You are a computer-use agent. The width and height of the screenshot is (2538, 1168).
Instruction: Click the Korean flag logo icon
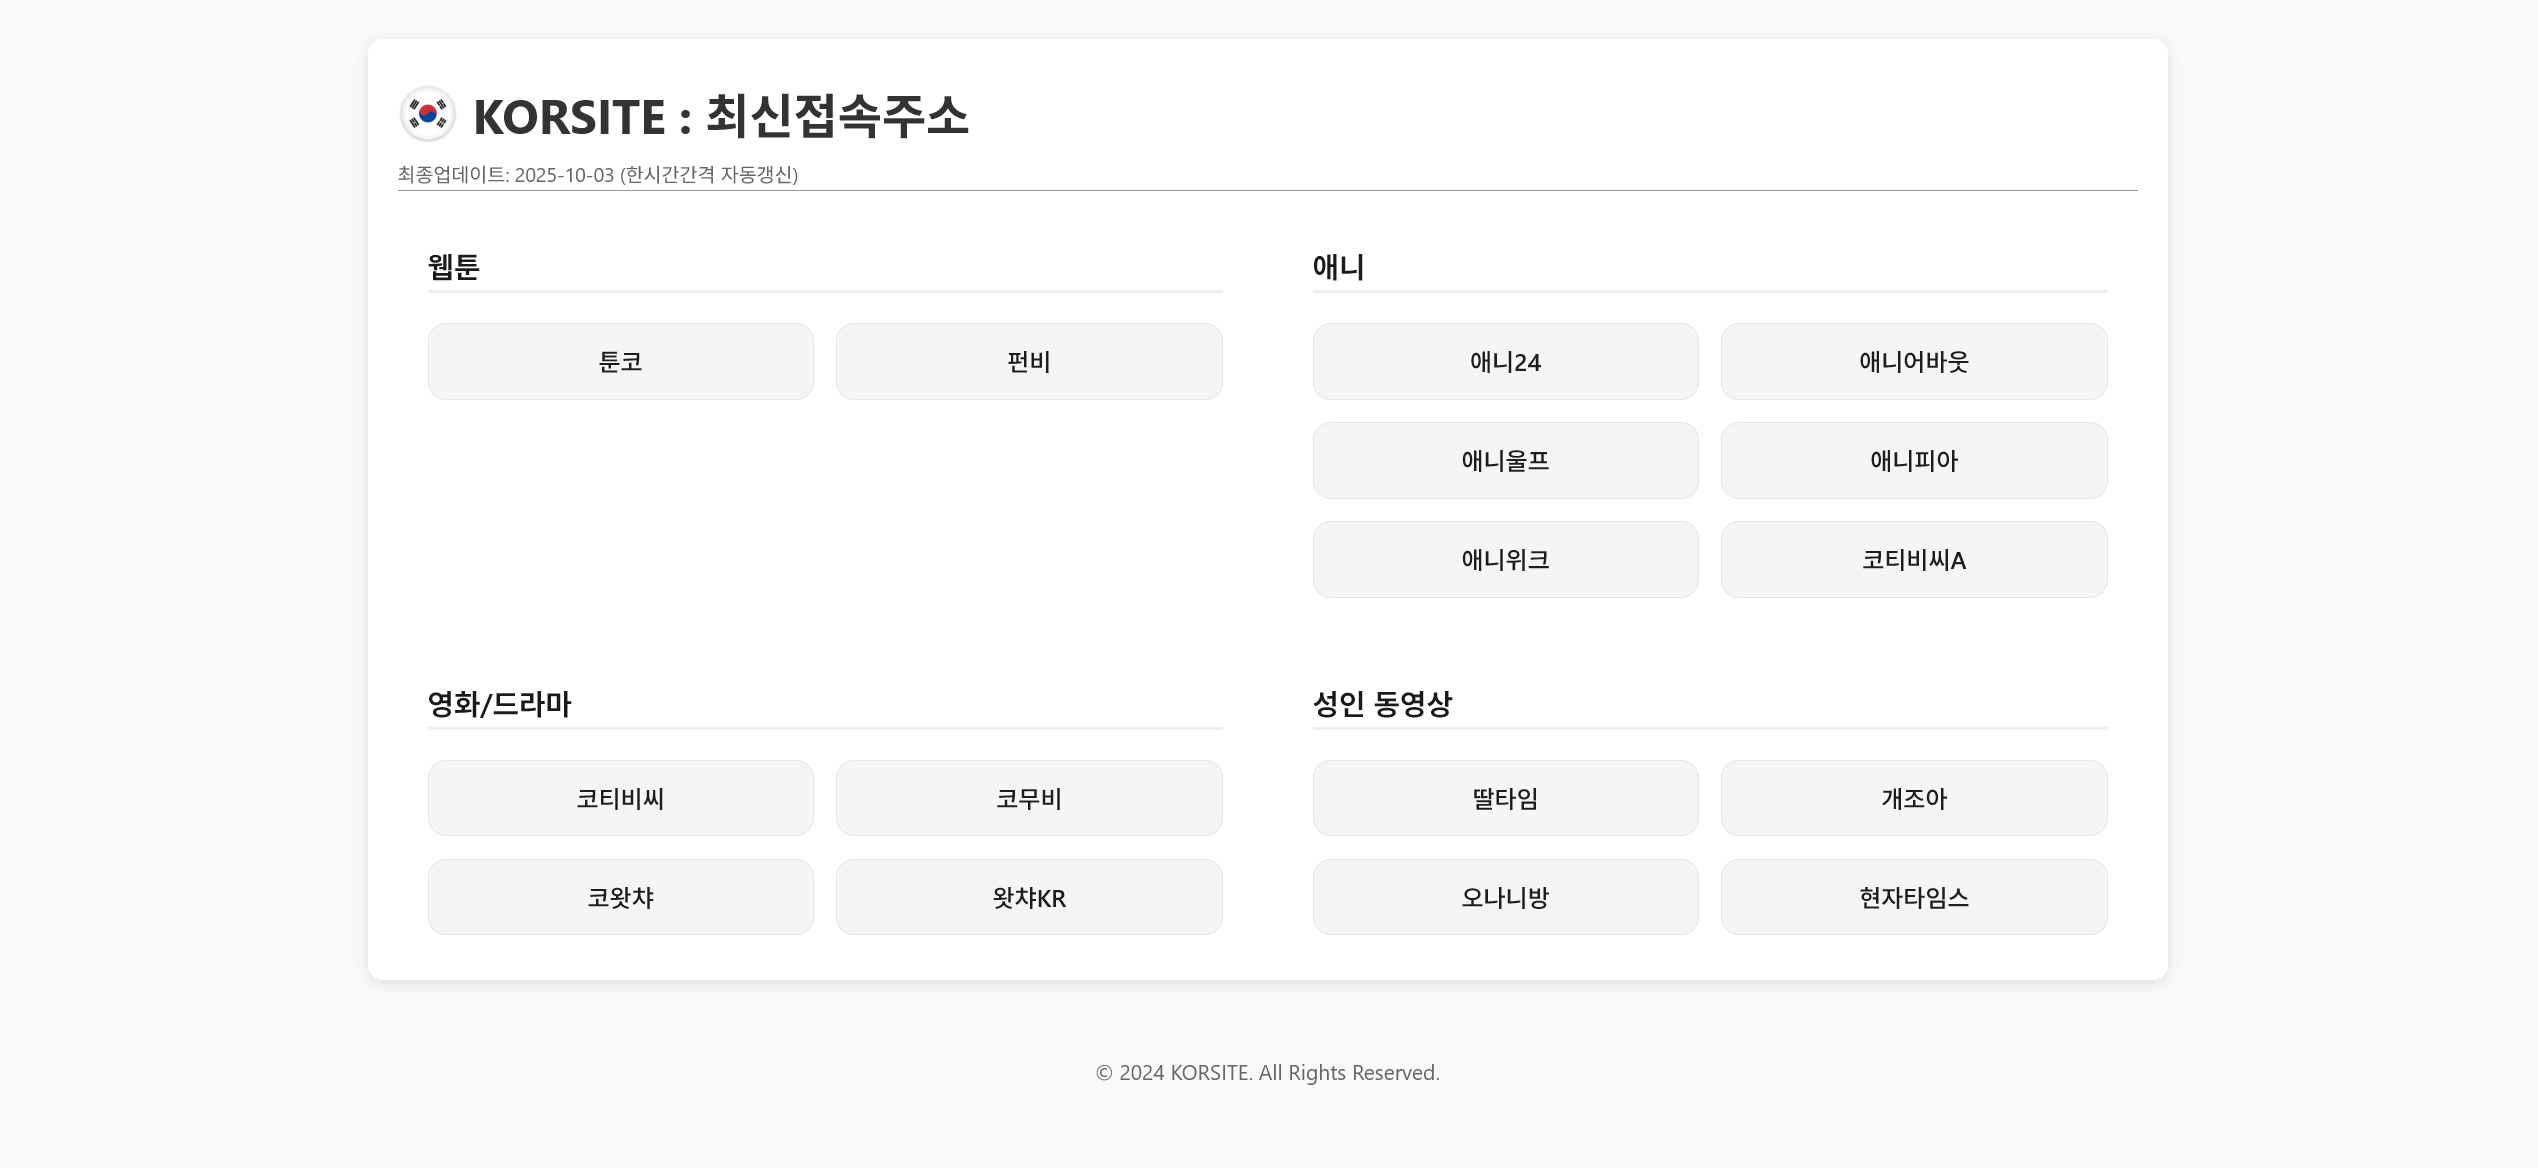tap(427, 114)
